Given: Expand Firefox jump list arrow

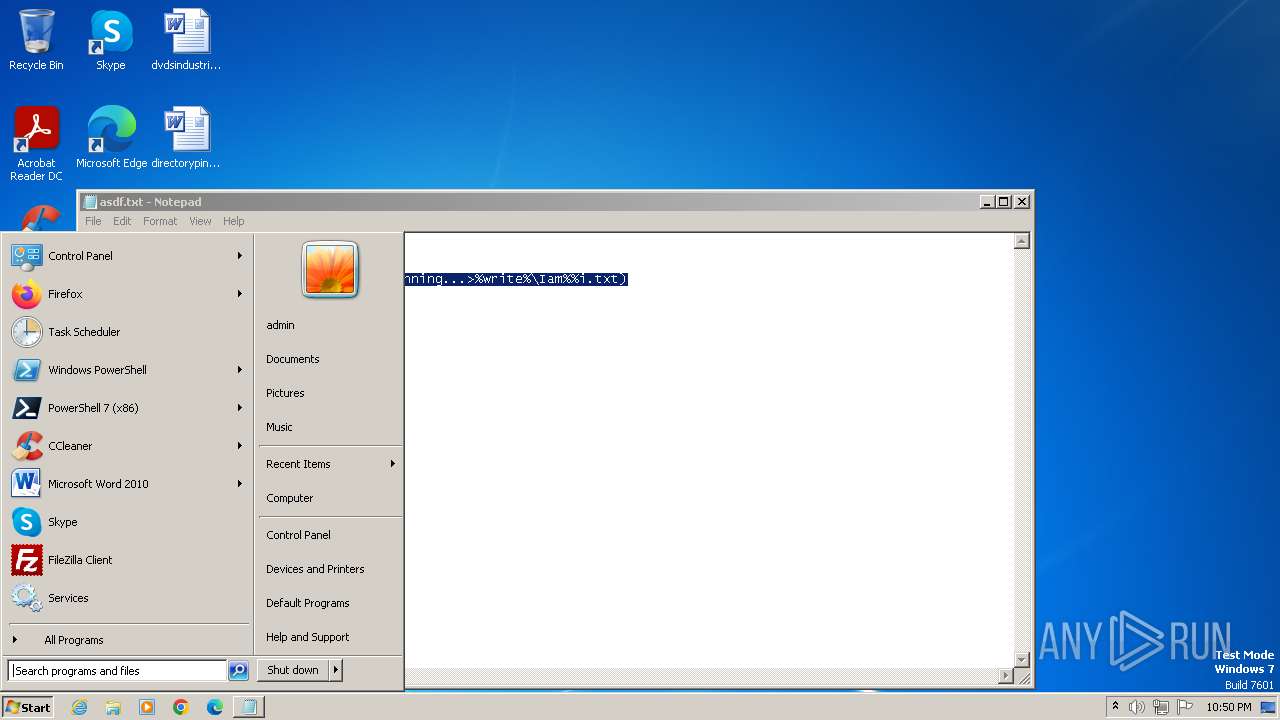Looking at the screenshot, I should (240, 294).
